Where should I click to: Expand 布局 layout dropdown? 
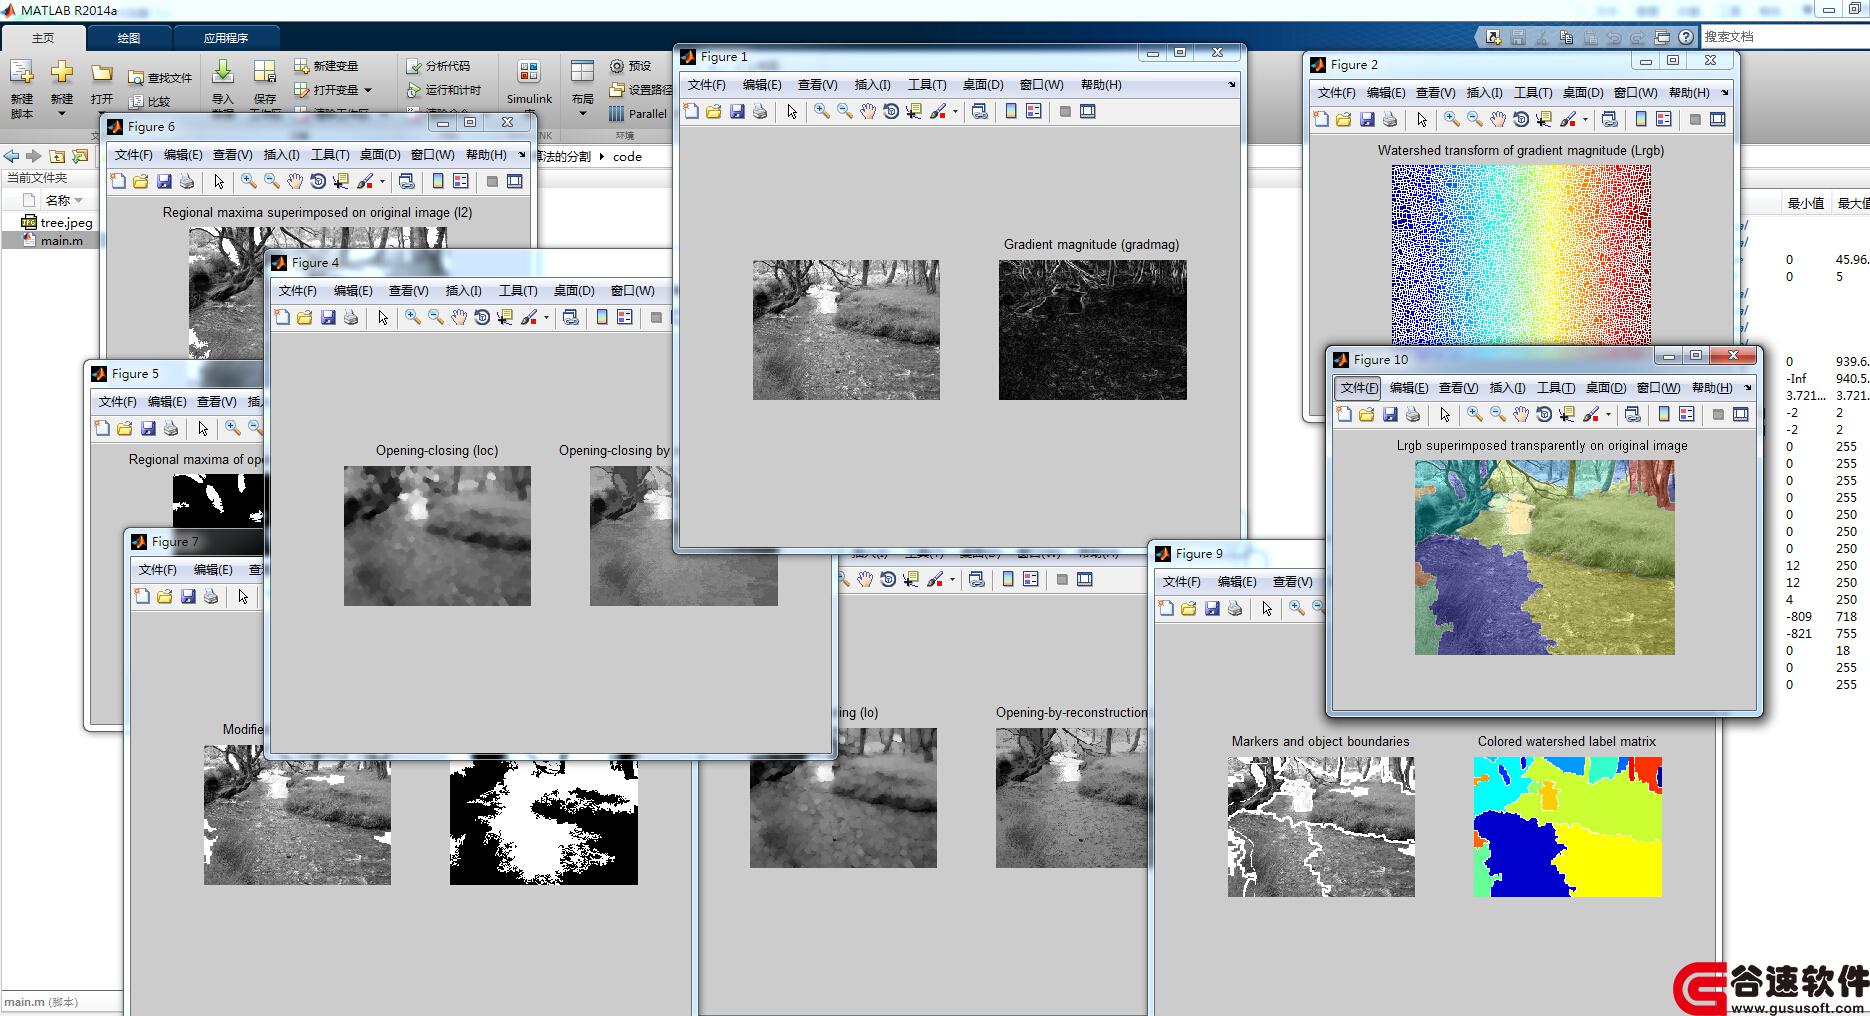click(x=583, y=113)
